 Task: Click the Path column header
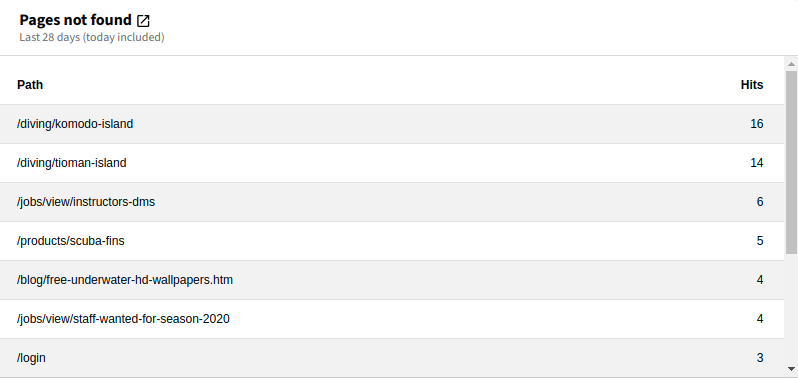pyautogui.click(x=30, y=85)
